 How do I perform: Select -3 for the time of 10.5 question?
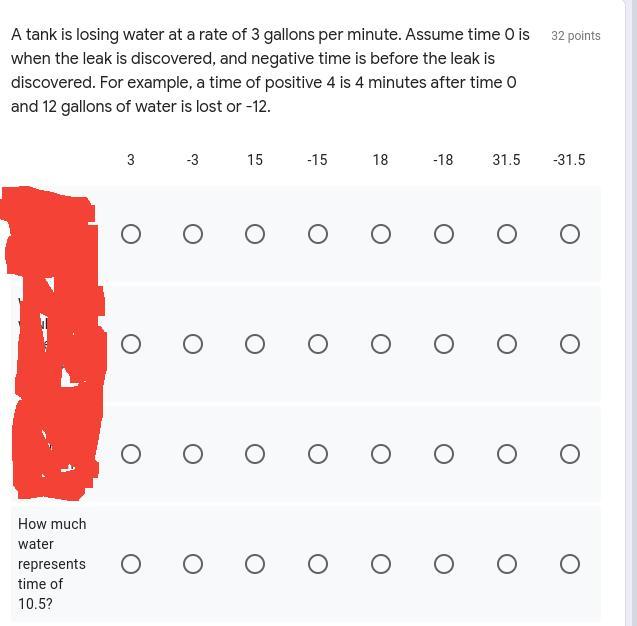(x=193, y=564)
